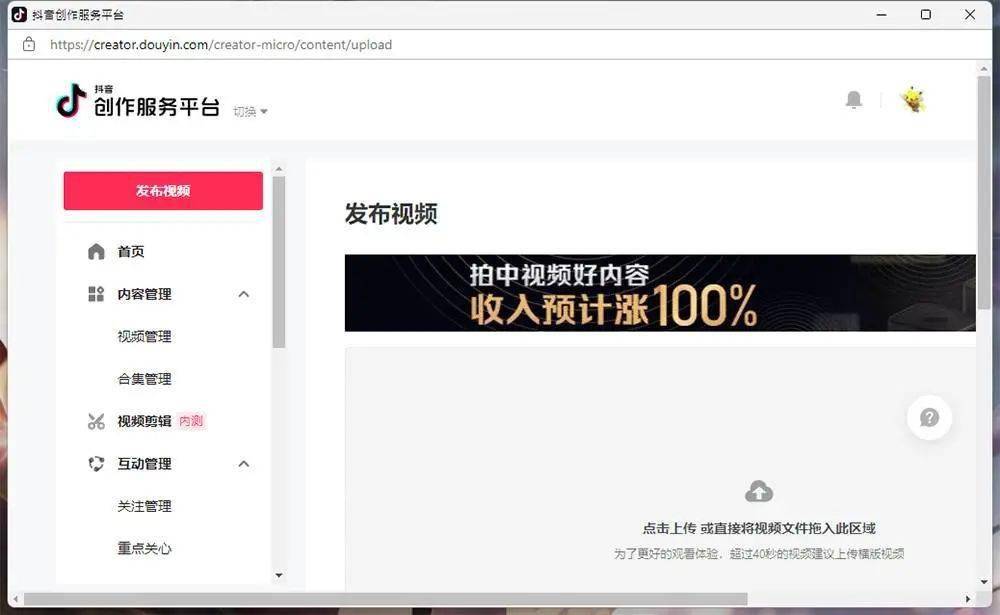The height and width of the screenshot is (615, 1000).
Task: Click the cloud upload icon
Action: (759, 491)
